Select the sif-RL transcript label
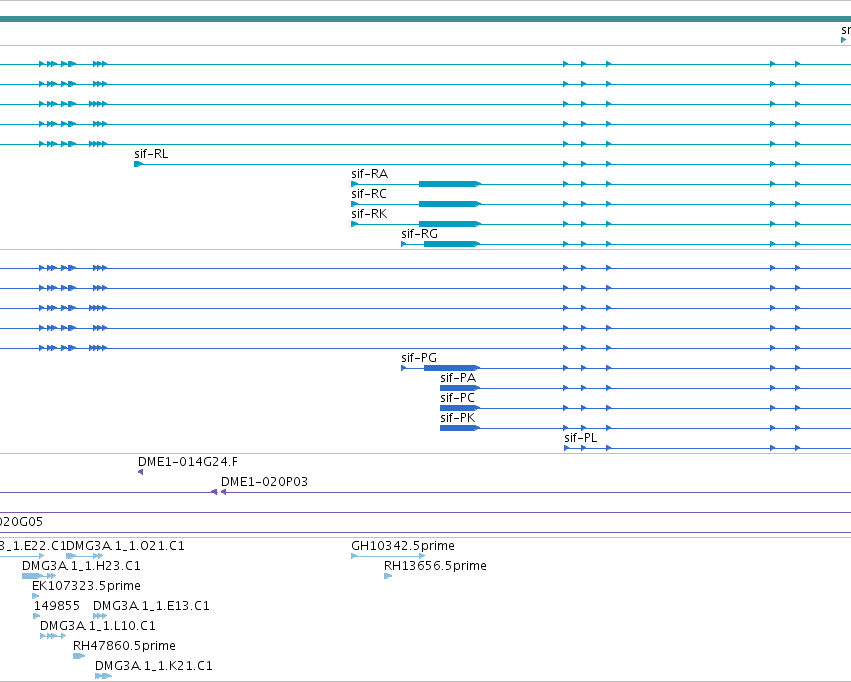 click(x=151, y=154)
